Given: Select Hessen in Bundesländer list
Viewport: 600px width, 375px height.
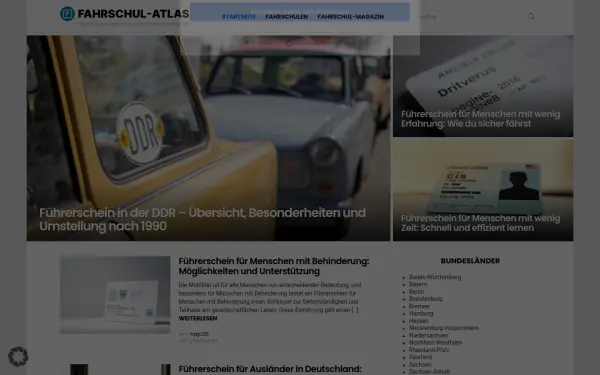Looking at the screenshot, I should point(419,321).
